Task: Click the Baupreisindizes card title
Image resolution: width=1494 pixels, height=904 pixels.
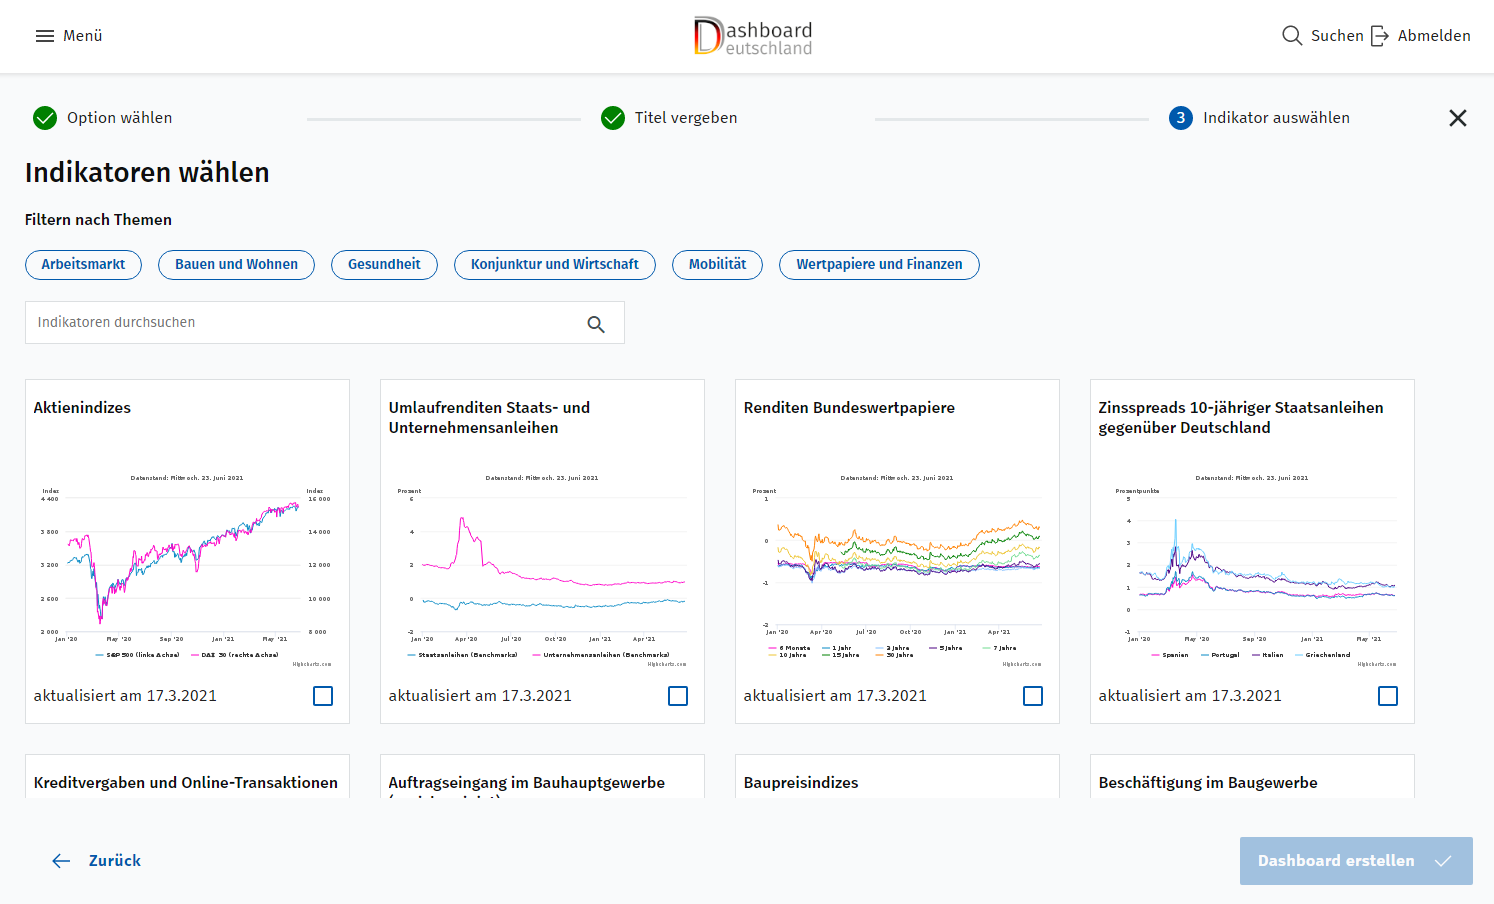Action: [x=801, y=783]
